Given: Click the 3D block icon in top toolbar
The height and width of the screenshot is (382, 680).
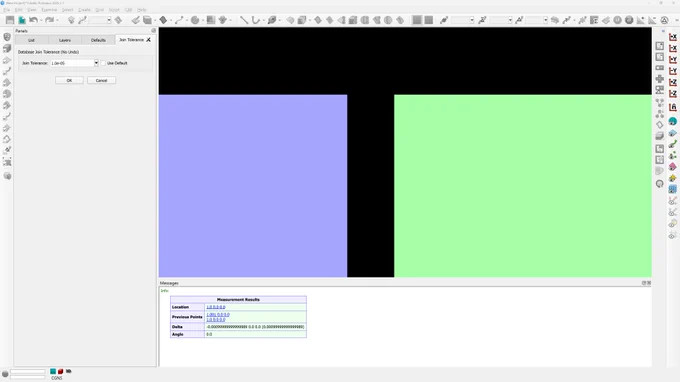Looking at the screenshot, I should tap(147, 20).
